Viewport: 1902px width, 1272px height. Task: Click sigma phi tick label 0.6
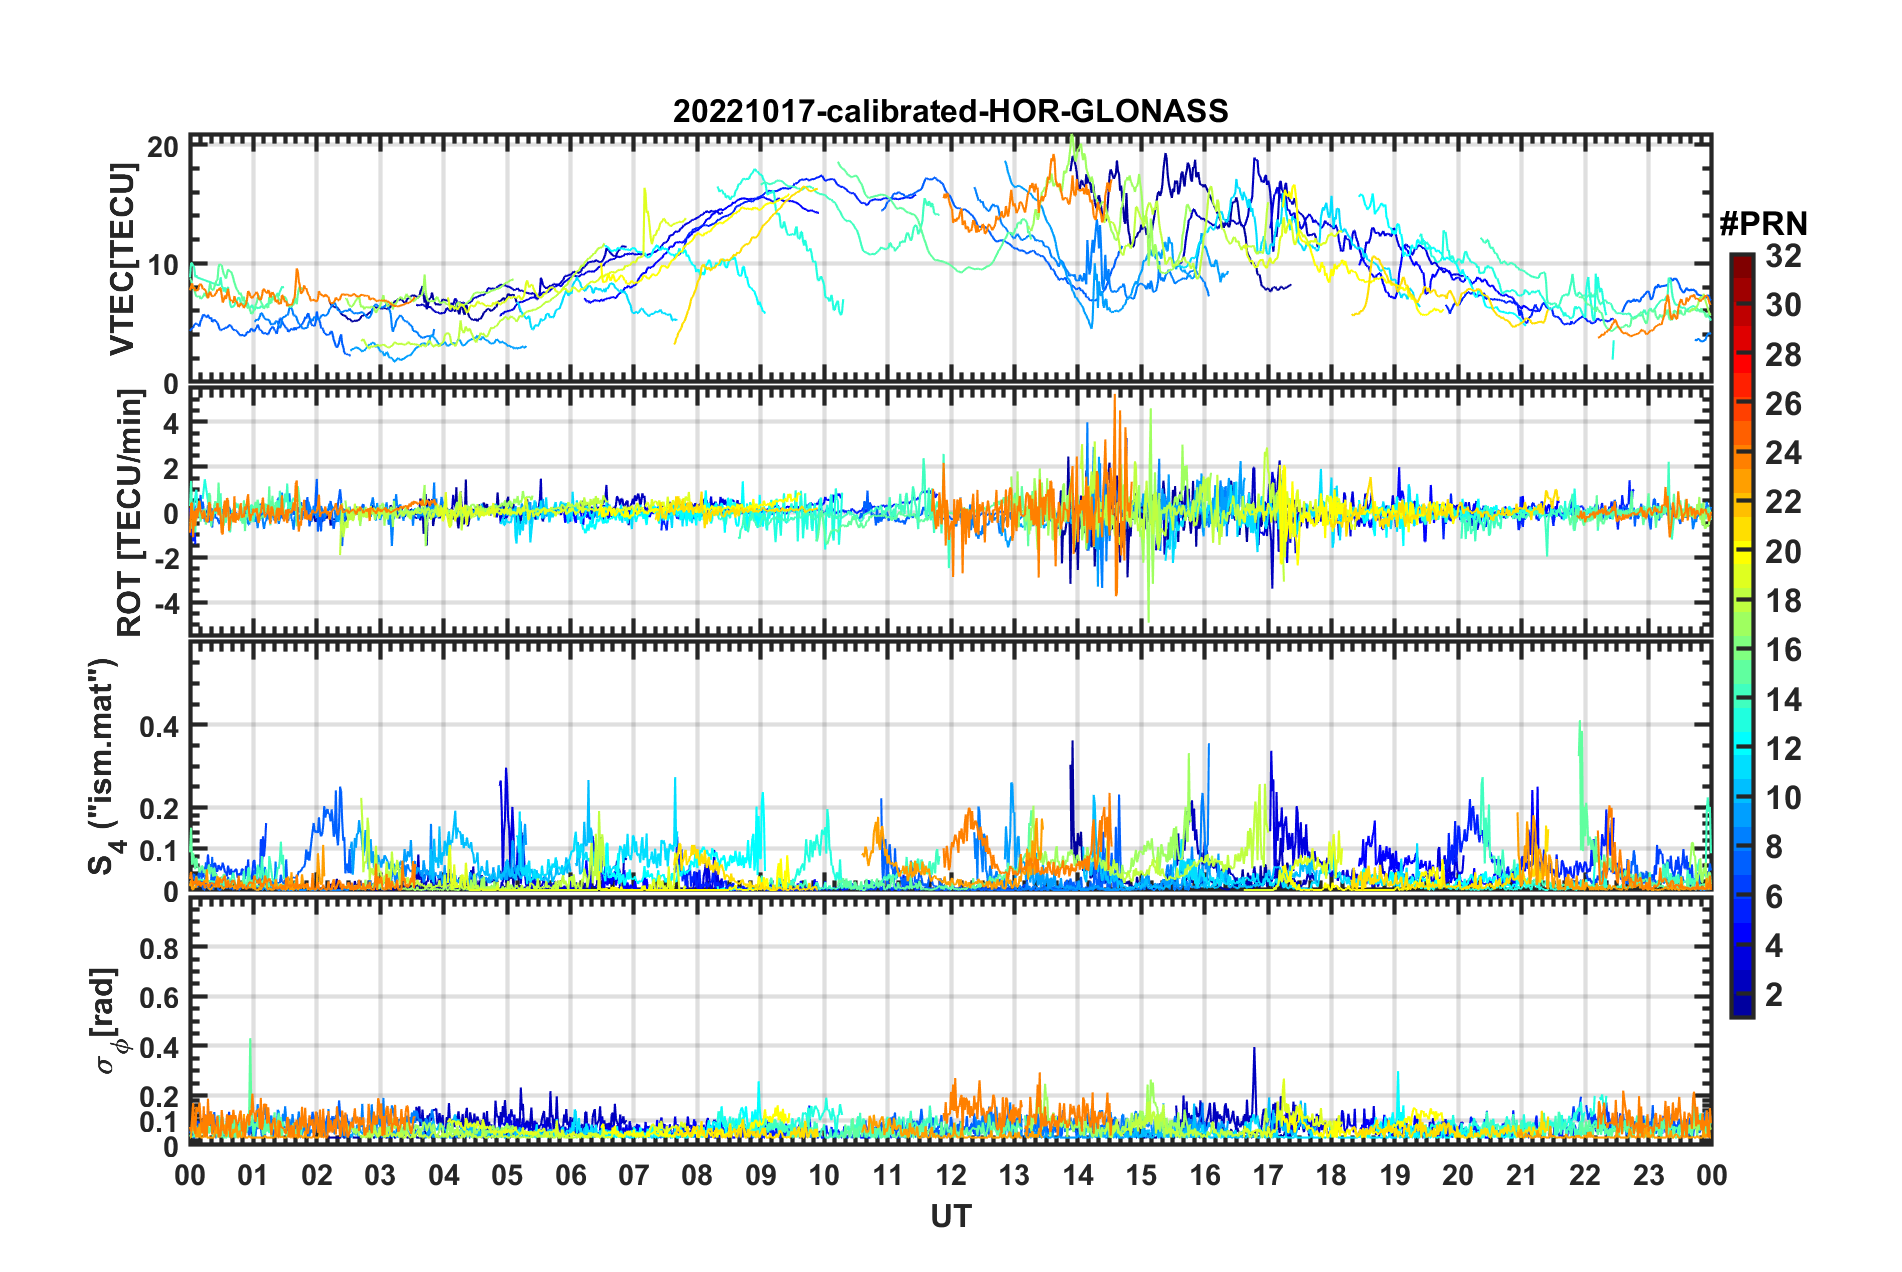[x=160, y=997]
